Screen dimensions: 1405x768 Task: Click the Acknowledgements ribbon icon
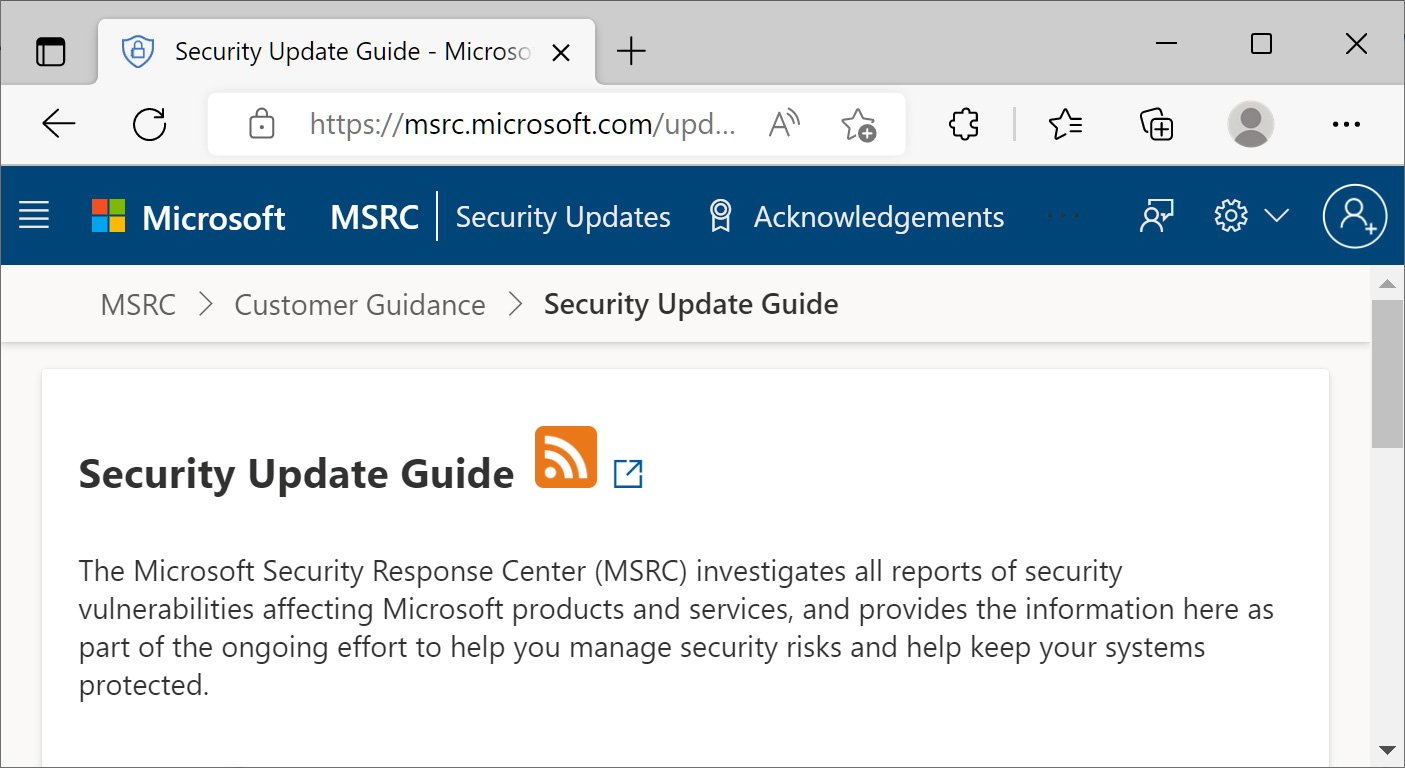720,216
